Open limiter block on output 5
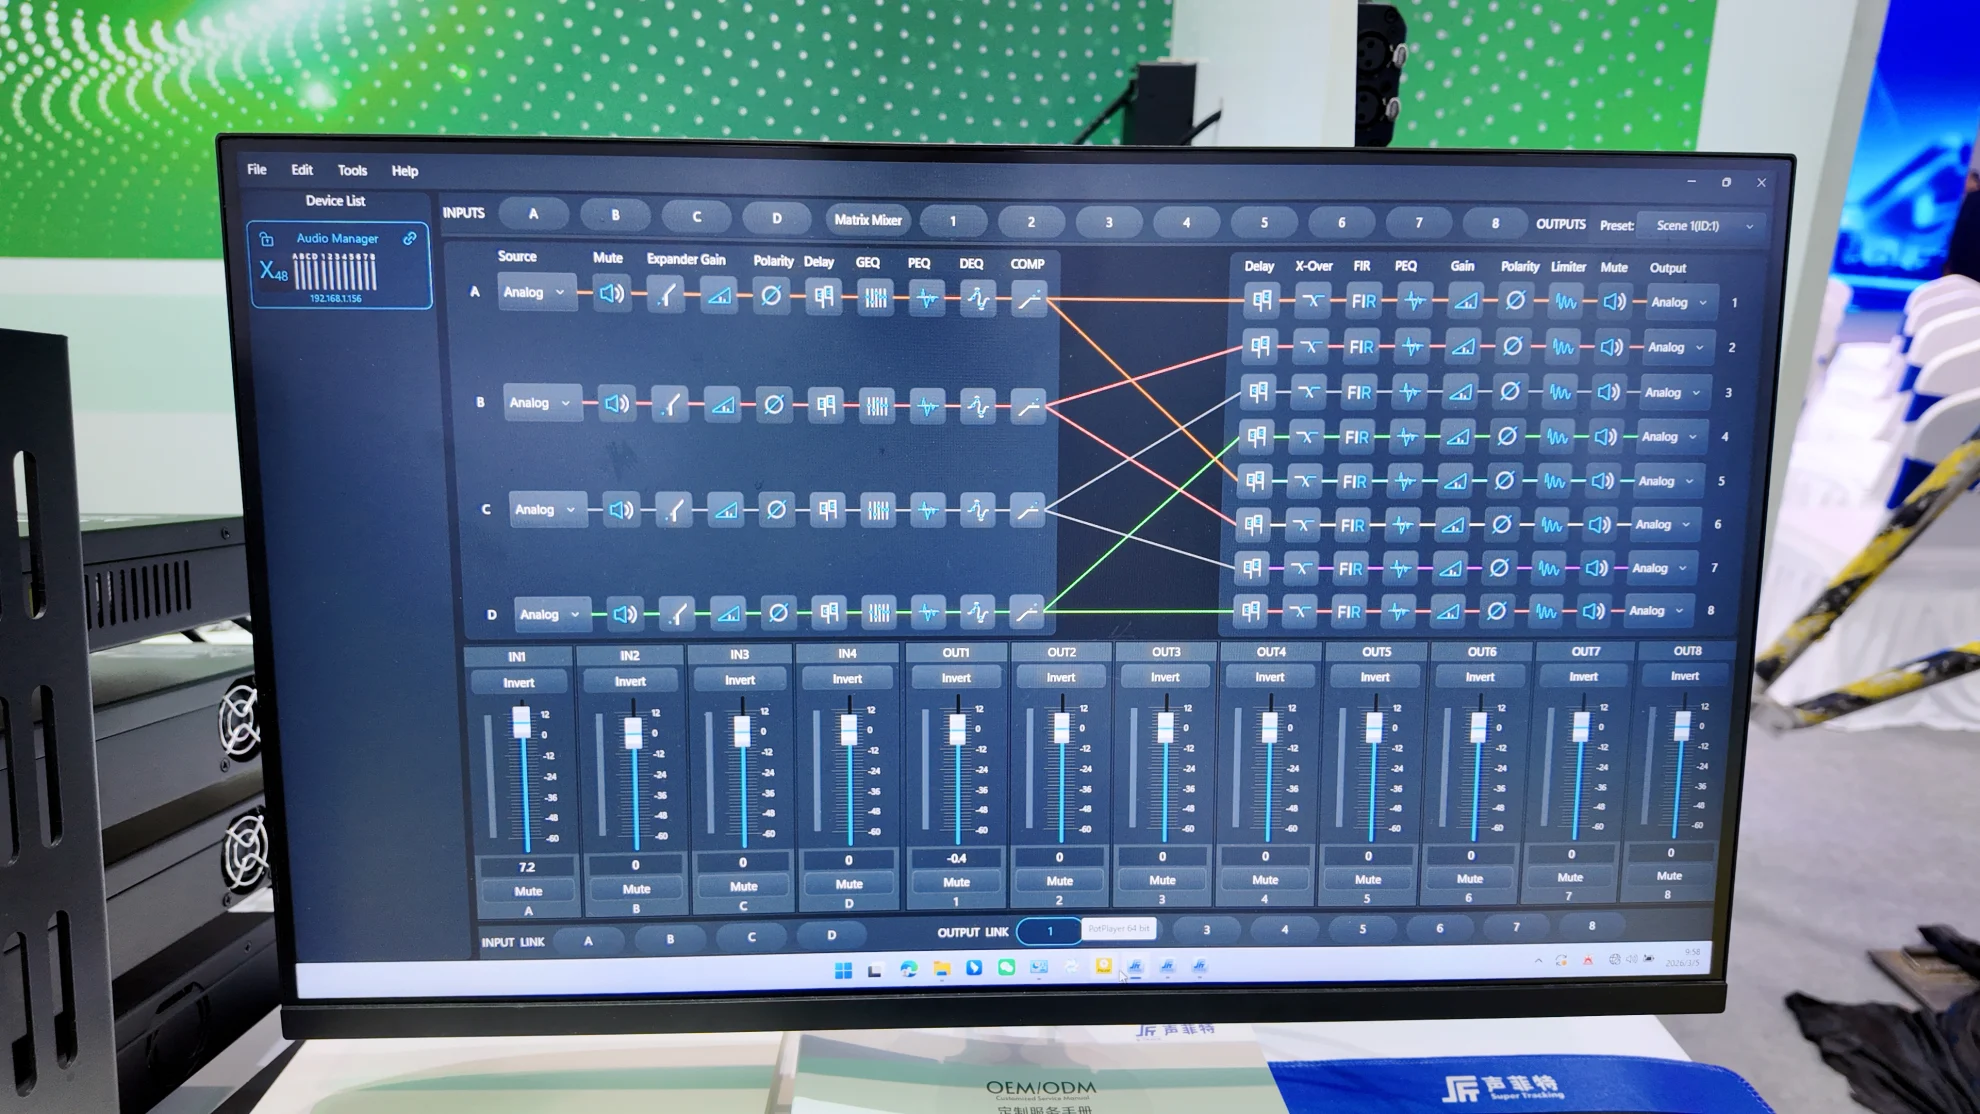This screenshot has width=1980, height=1114. click(1553, 481)
